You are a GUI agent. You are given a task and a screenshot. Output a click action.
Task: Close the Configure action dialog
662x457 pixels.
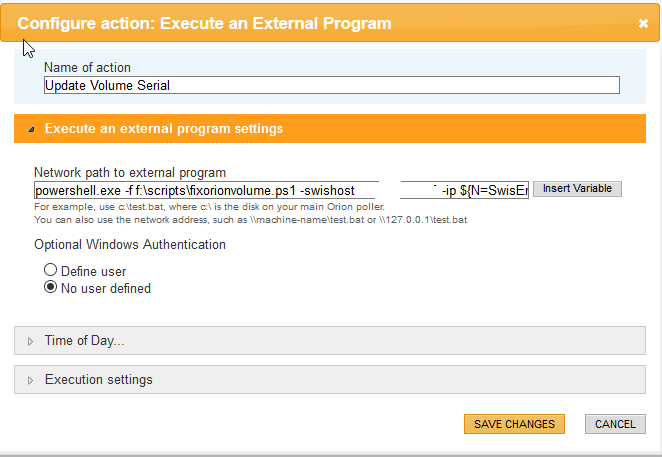(643, 23)
